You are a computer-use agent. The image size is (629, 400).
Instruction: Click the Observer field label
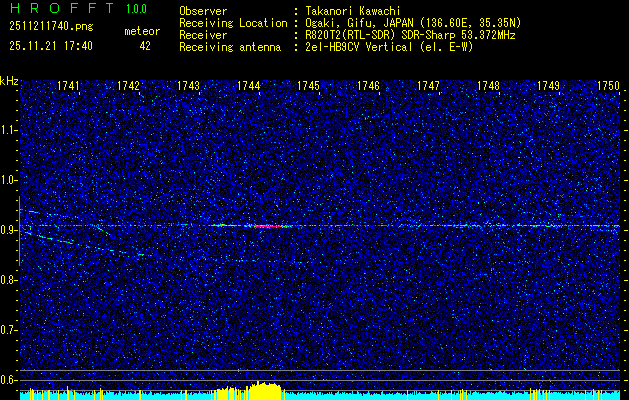pos(203,11)
